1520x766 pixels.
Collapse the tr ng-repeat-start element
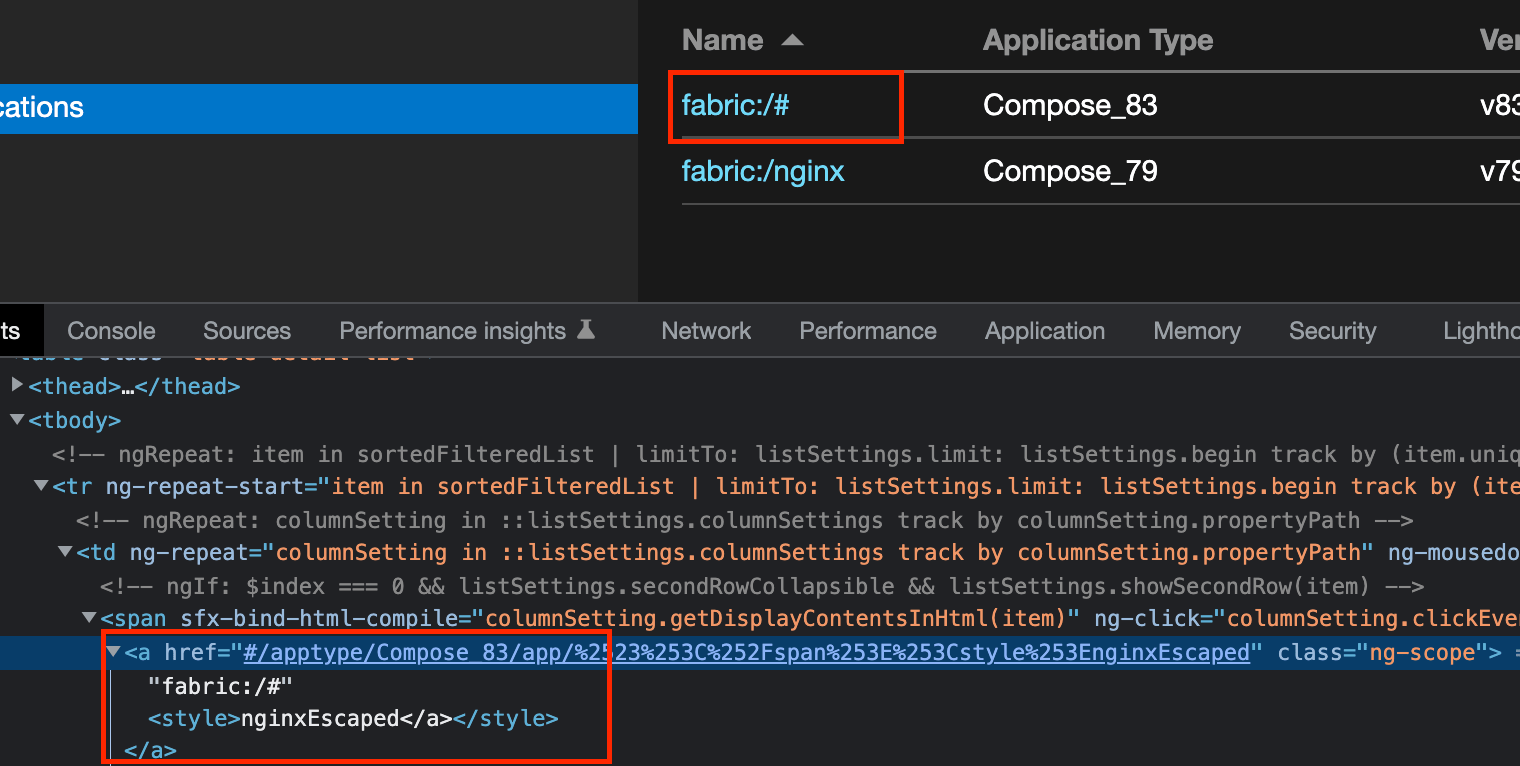click(40, 486)
